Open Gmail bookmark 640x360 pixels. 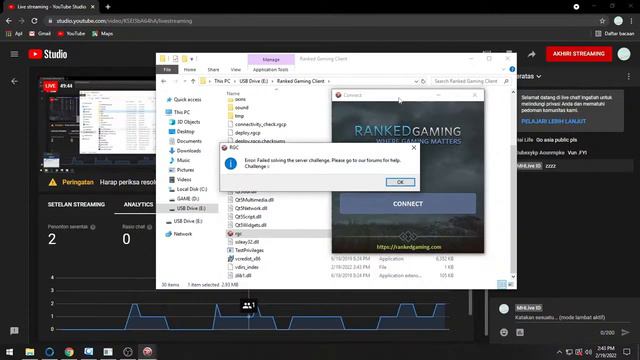point(40,33)
